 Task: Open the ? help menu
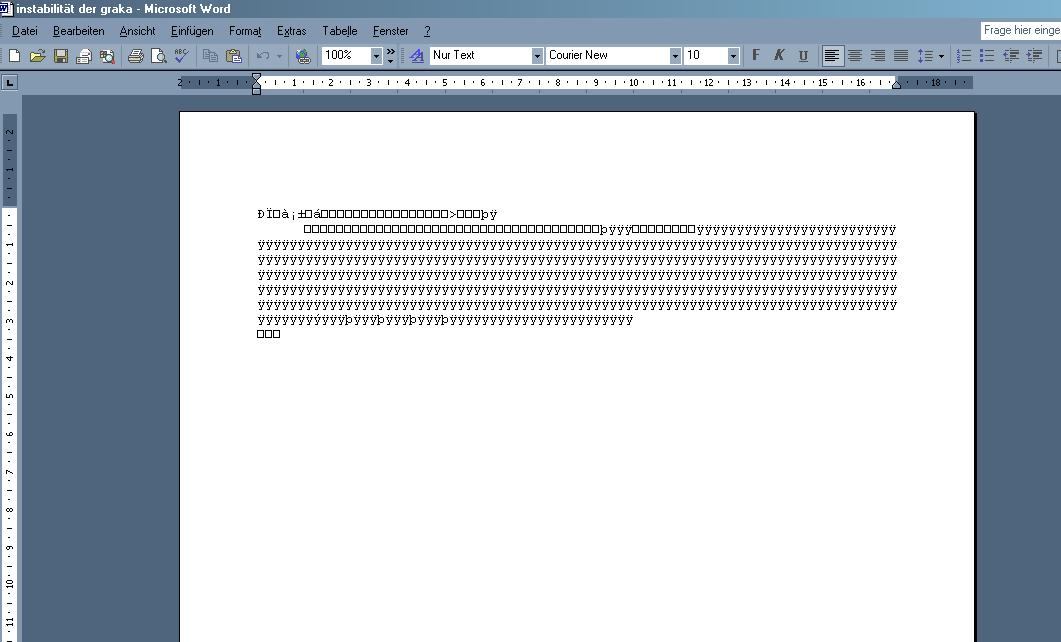pos(427,31)
